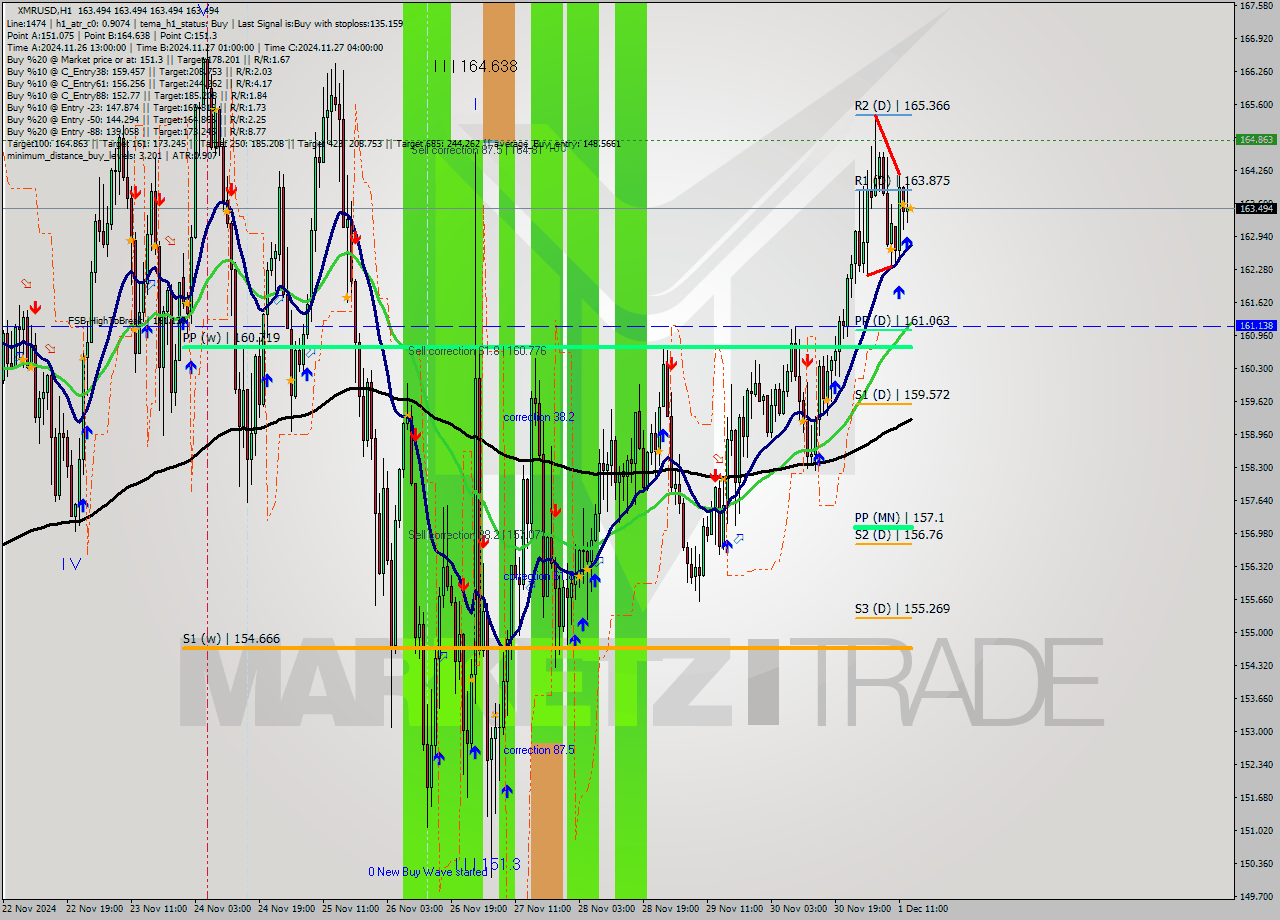Image resolution: width=1280 pixels, height=920 pixels.
Task: Select the 'S1 (w) | 154.666' weekly support label
Action: tap(231, 639)
